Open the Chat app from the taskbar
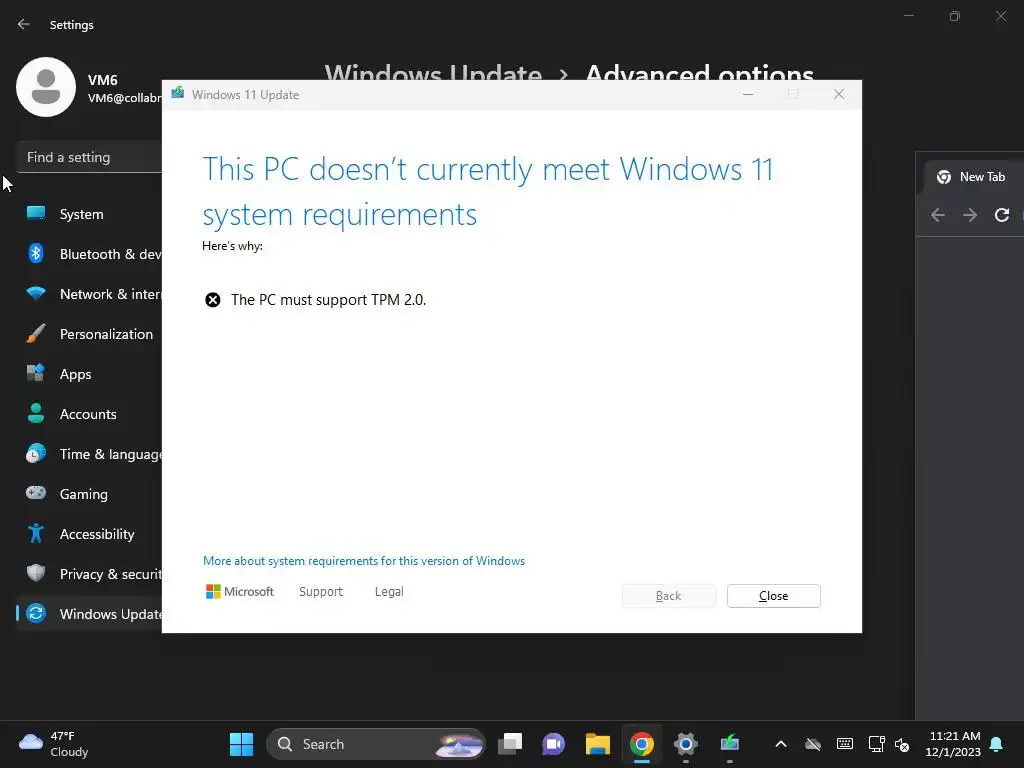Screen dimensions: 1024x768 pos(553,744)
